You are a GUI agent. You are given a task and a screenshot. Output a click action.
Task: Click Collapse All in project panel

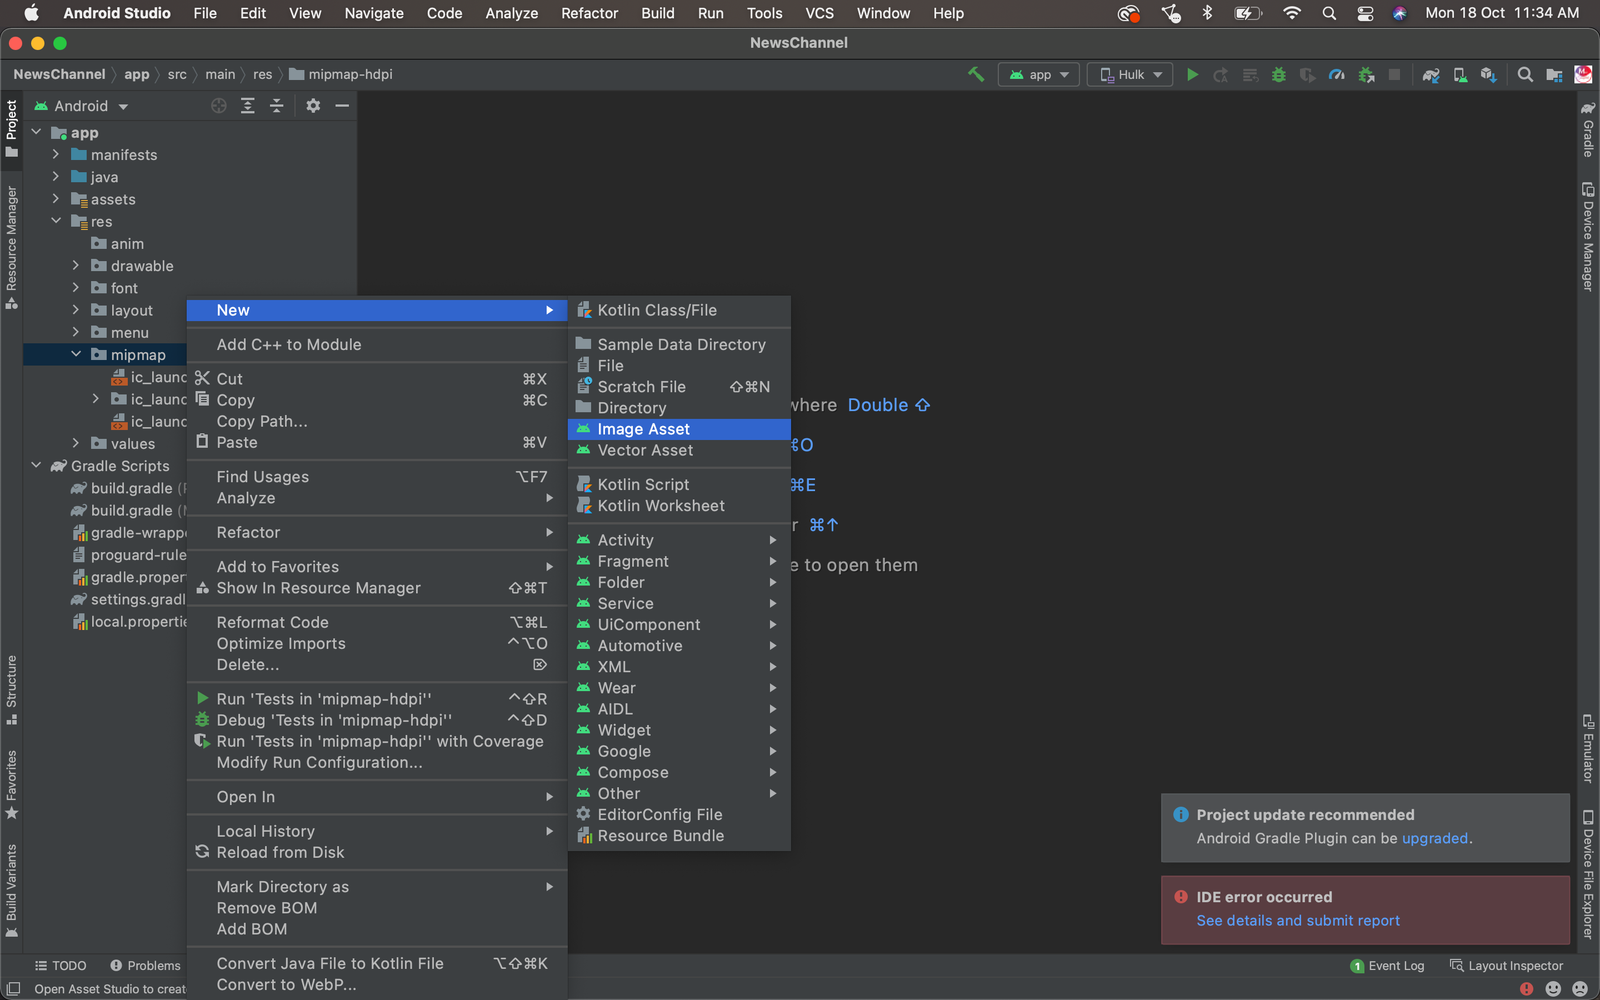277,105
